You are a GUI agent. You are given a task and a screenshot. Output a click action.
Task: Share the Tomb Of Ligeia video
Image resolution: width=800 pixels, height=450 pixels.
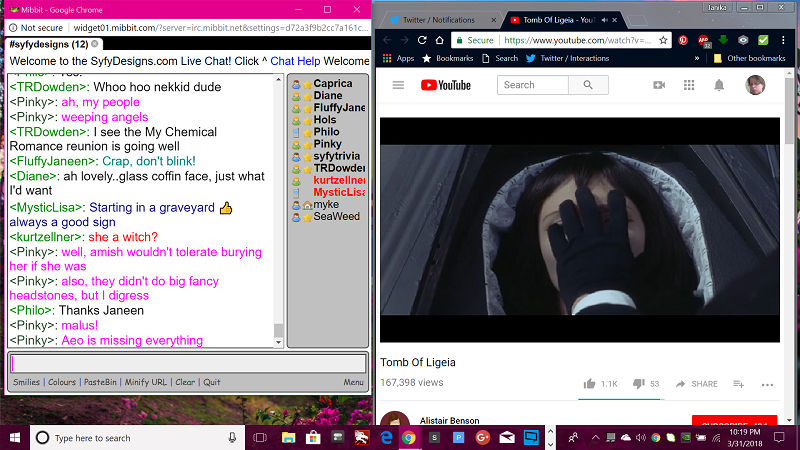tap(696, 384)
